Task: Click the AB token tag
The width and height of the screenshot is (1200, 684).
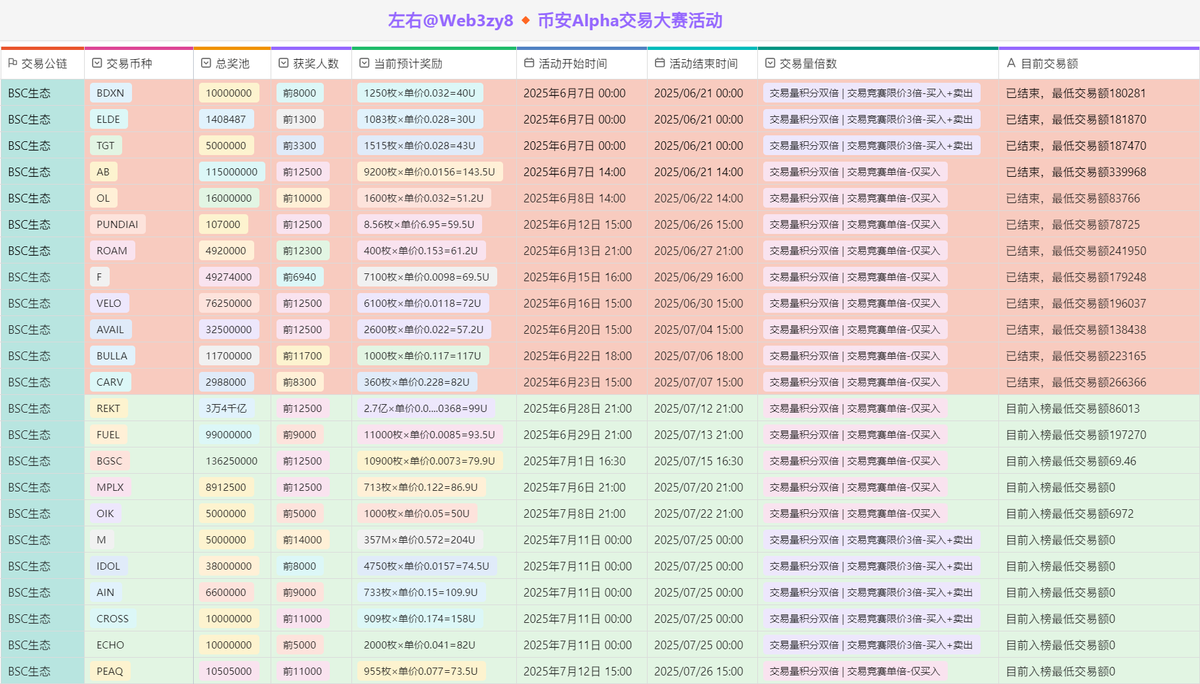Action: (x=103, y=172)
